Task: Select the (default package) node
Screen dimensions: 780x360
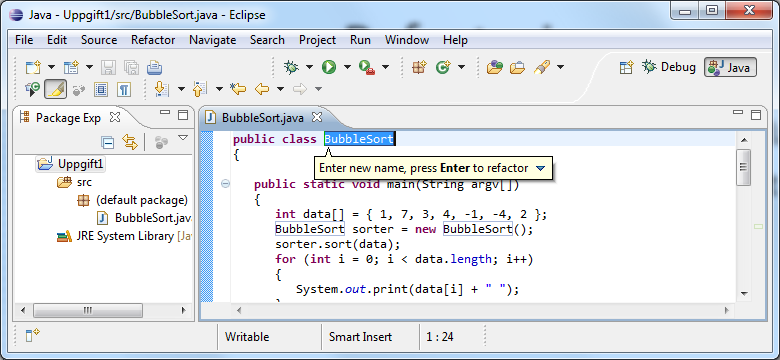Action: tap(133, 200)
